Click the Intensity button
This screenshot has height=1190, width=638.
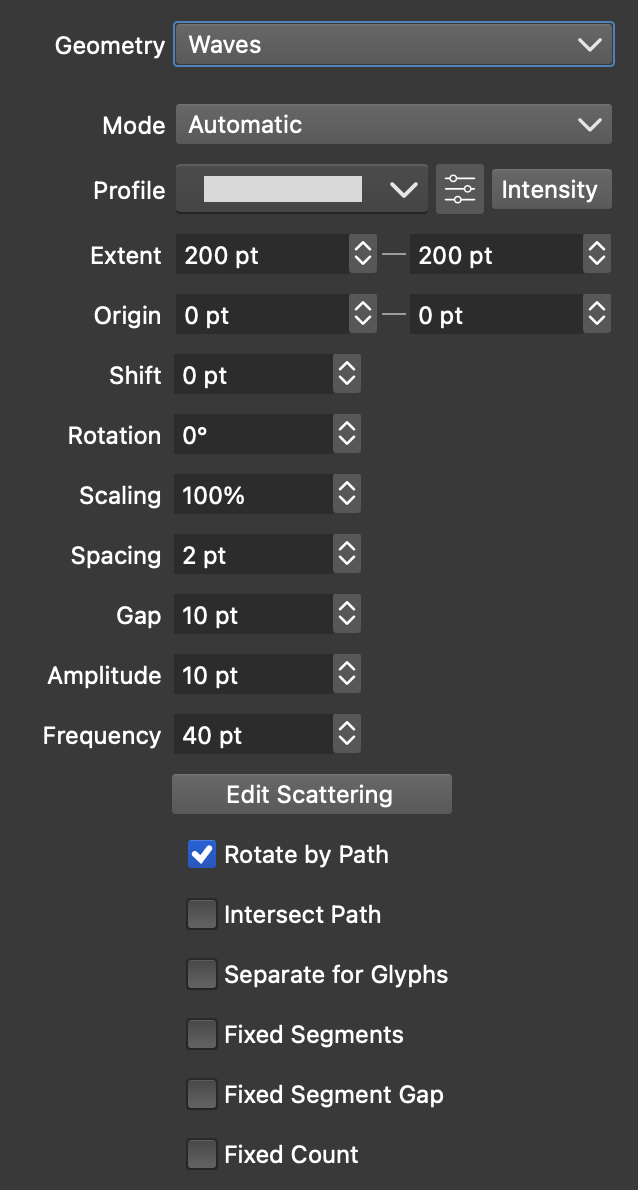click(x=549, y=189)
